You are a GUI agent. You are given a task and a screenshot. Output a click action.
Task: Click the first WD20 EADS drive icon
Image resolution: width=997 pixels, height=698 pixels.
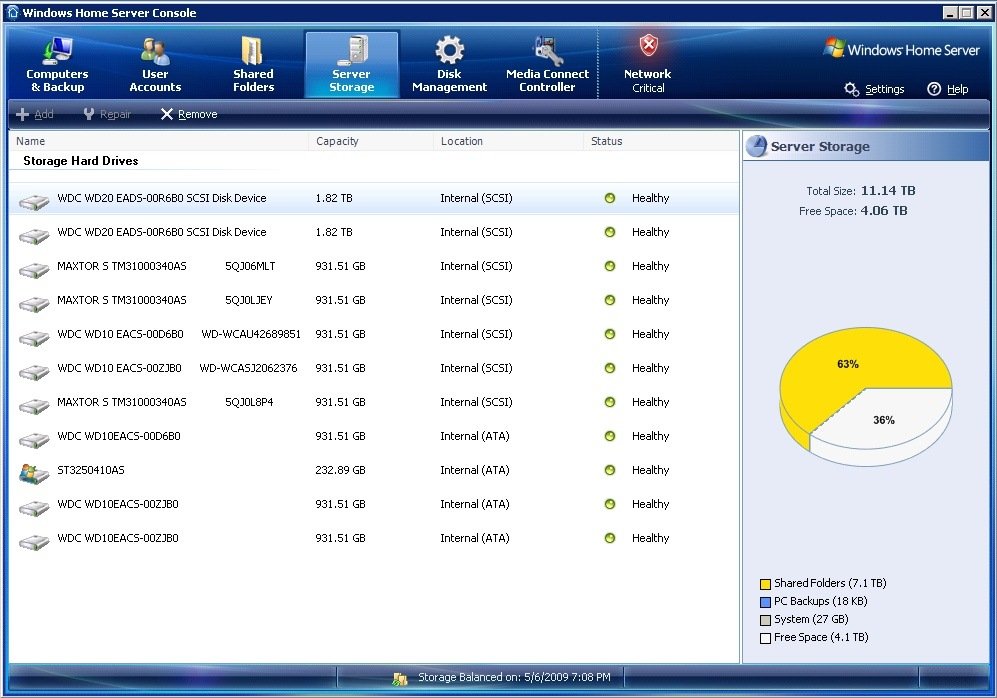click(34, 202)
